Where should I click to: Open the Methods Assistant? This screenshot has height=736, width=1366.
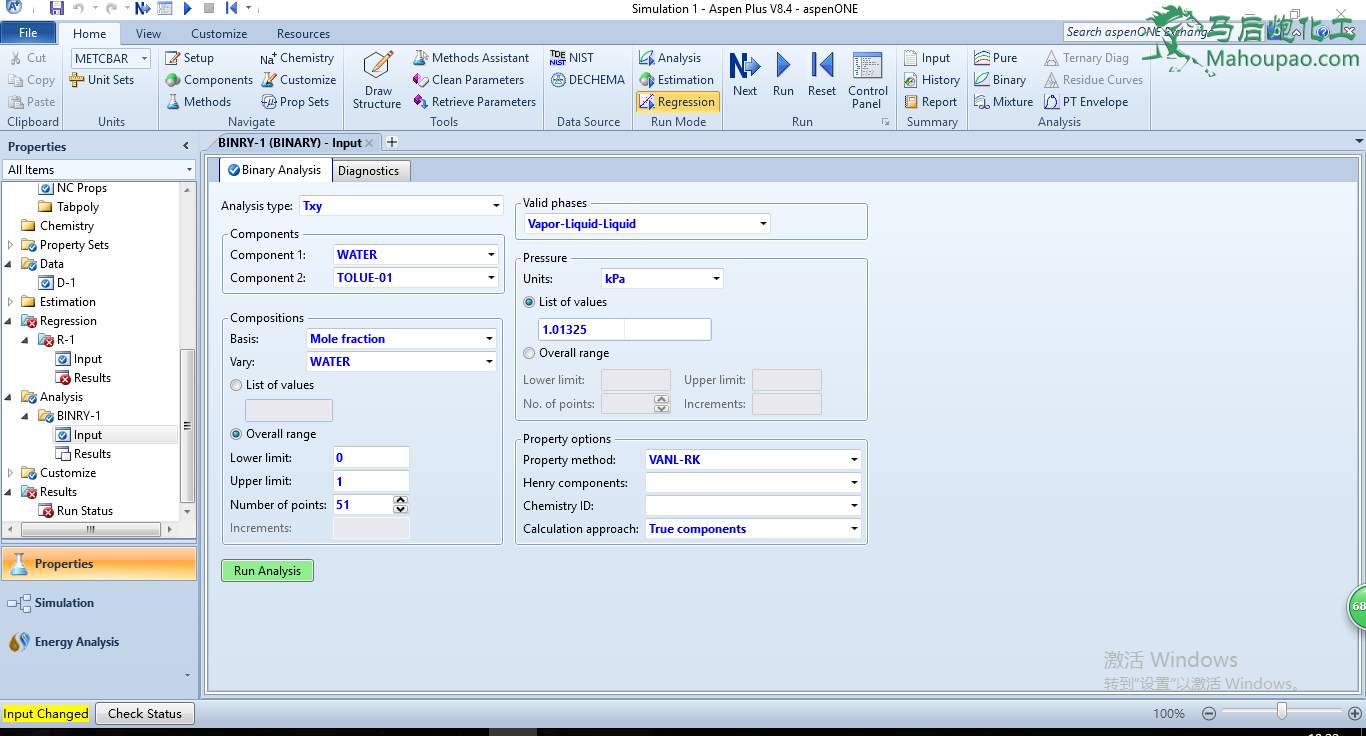(x=471, y=58)
